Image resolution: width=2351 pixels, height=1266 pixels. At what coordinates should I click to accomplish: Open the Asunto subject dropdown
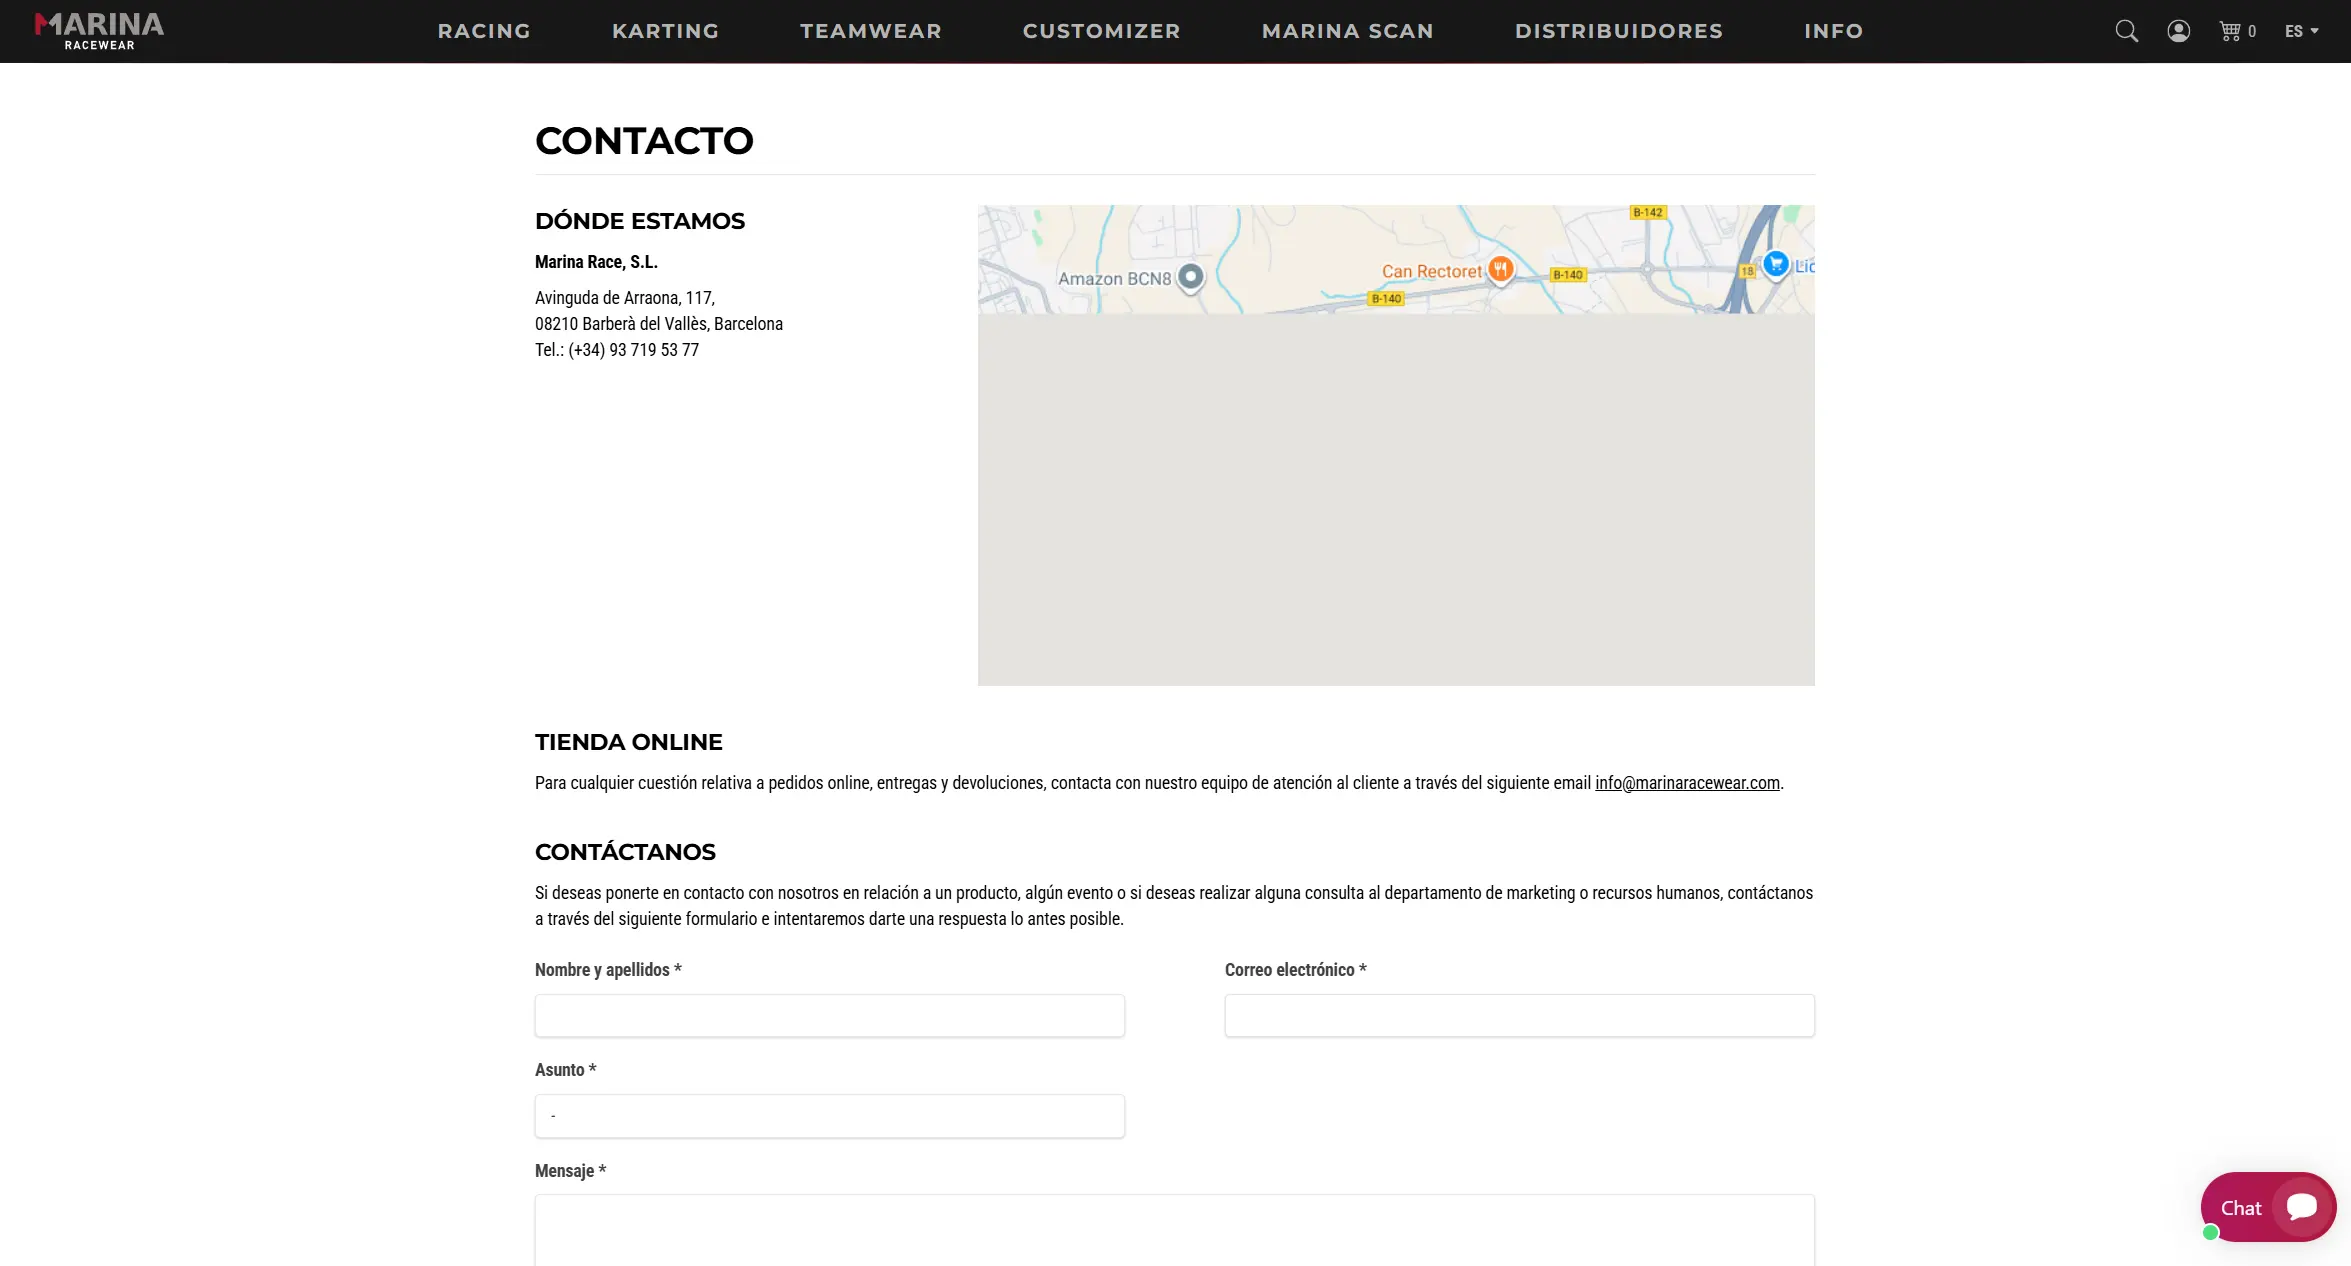tap(829, 1116)
